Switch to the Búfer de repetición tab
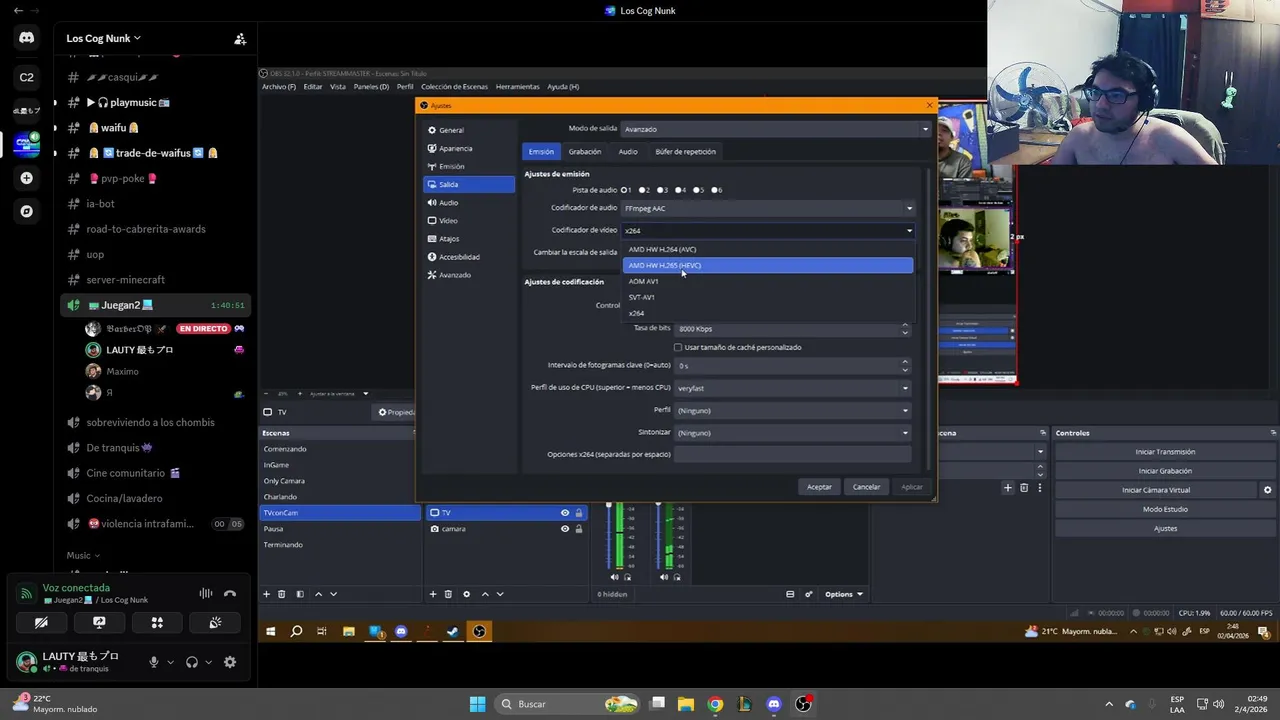The height and width of the screenshot is (720, 1280). [685, 152]
